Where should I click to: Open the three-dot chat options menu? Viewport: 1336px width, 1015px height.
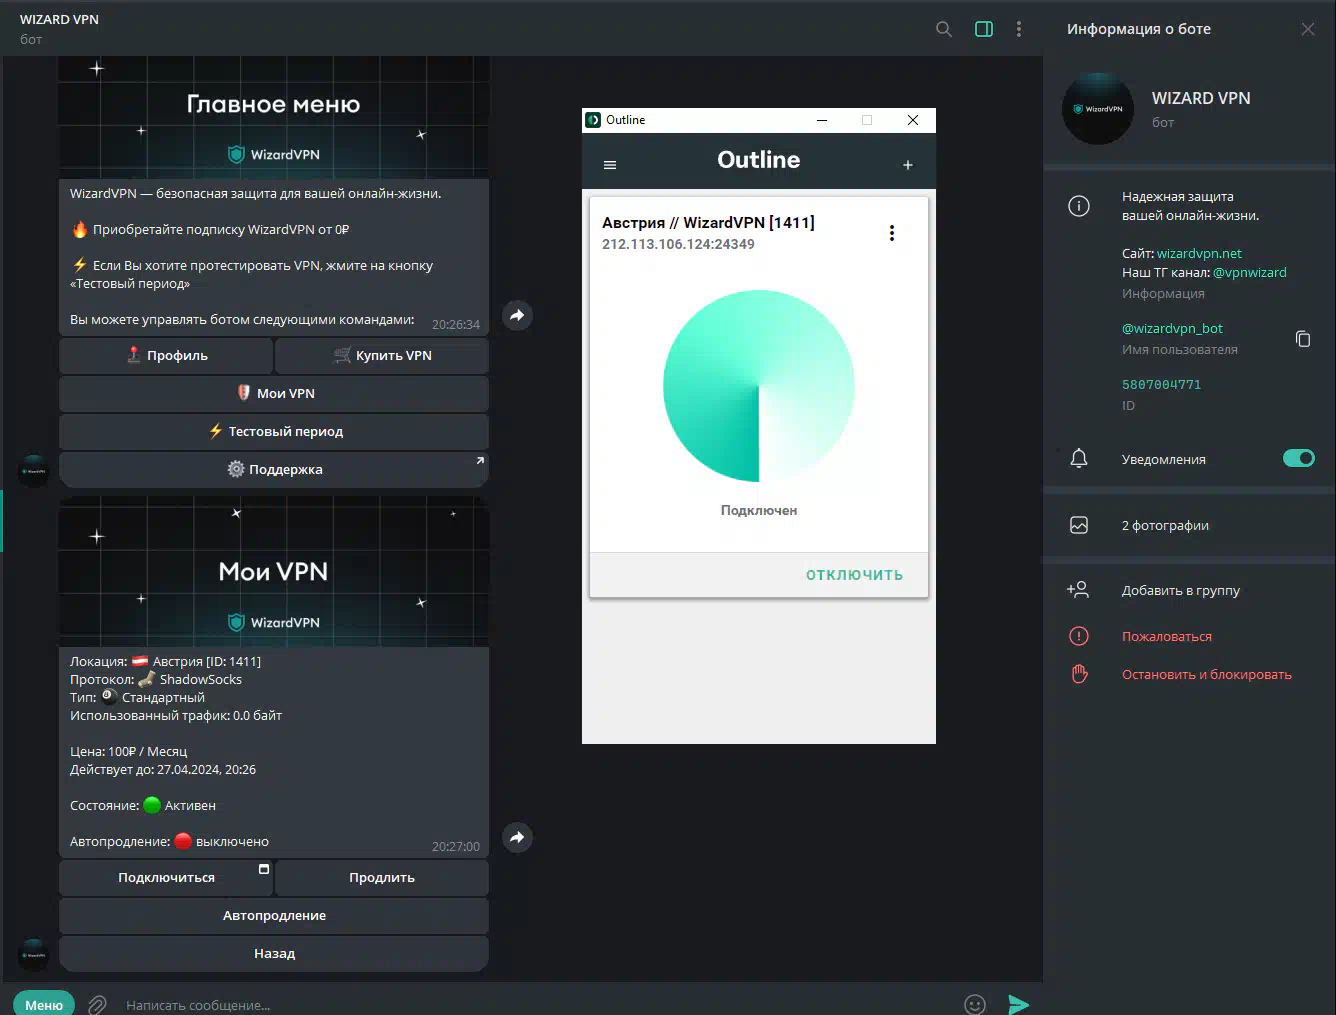point(1019,29)
